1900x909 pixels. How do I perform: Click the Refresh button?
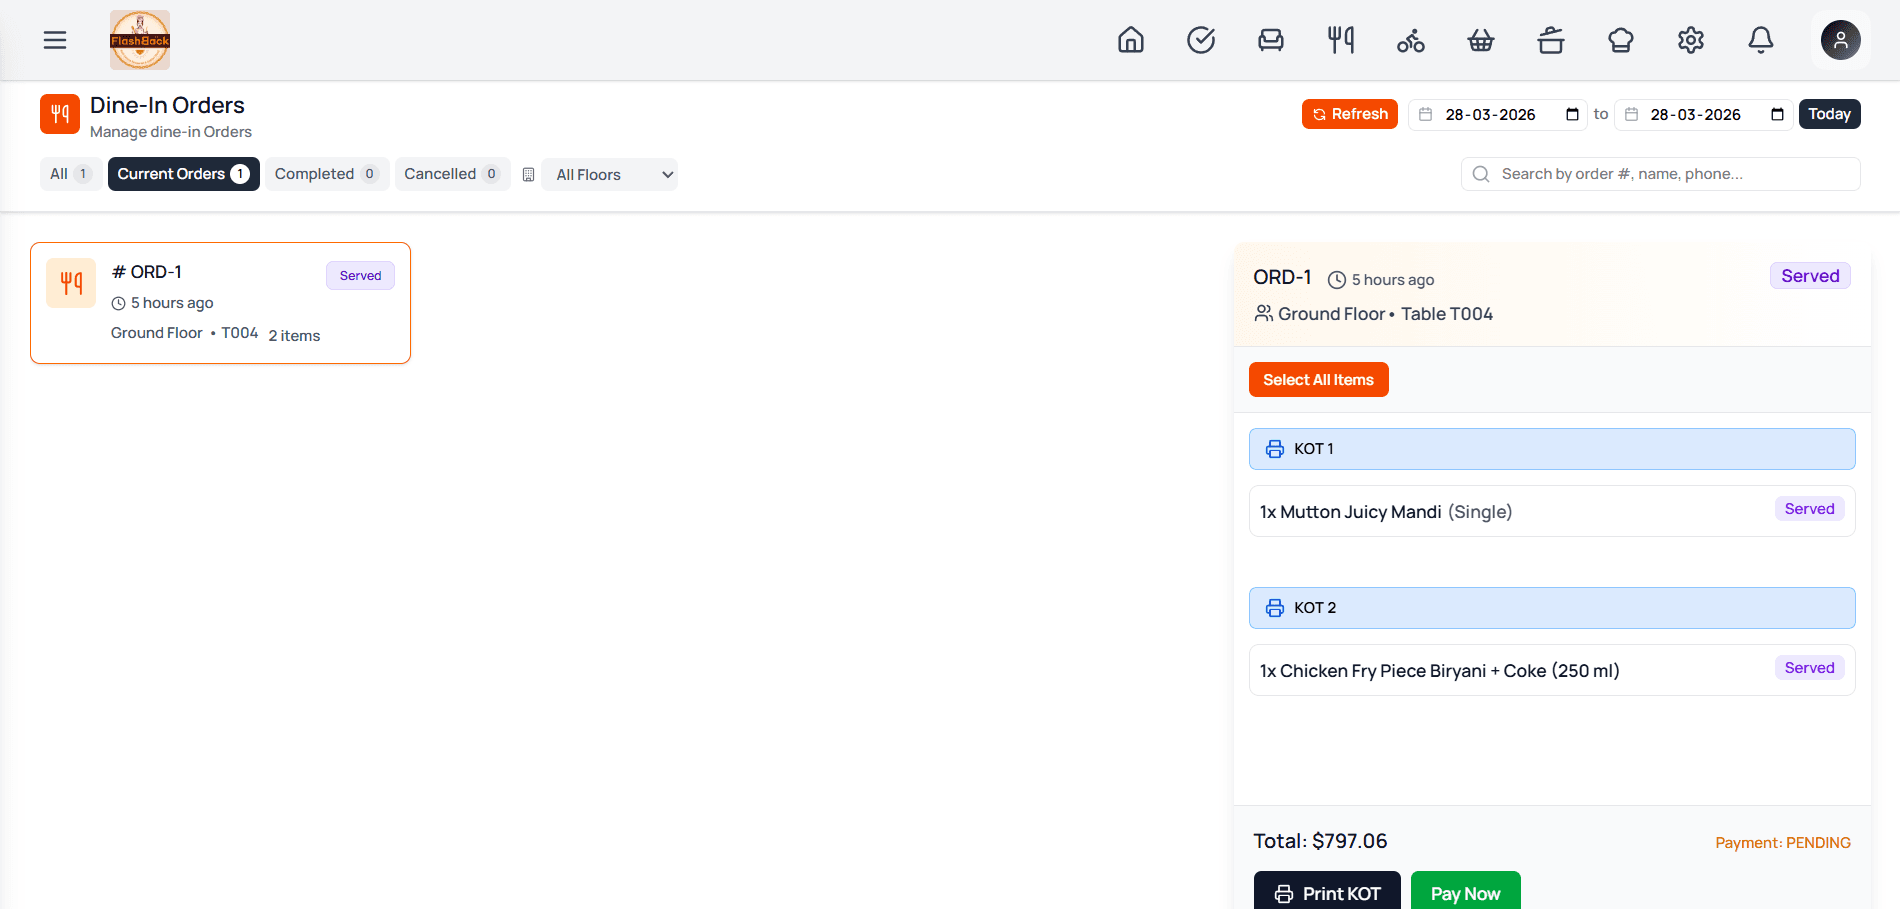1350,114
